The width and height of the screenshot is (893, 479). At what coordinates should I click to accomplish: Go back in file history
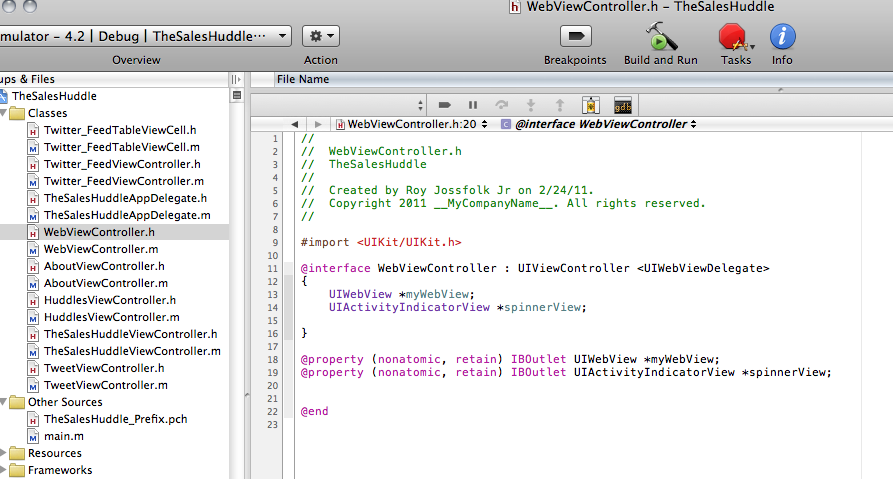click(294, 124)
